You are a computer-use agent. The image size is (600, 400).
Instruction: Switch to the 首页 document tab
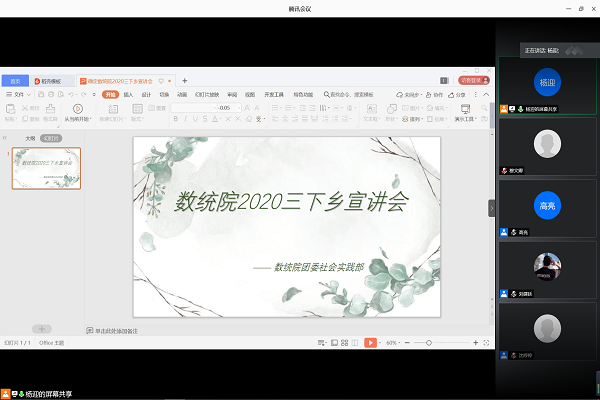click(x=15, y=80)
